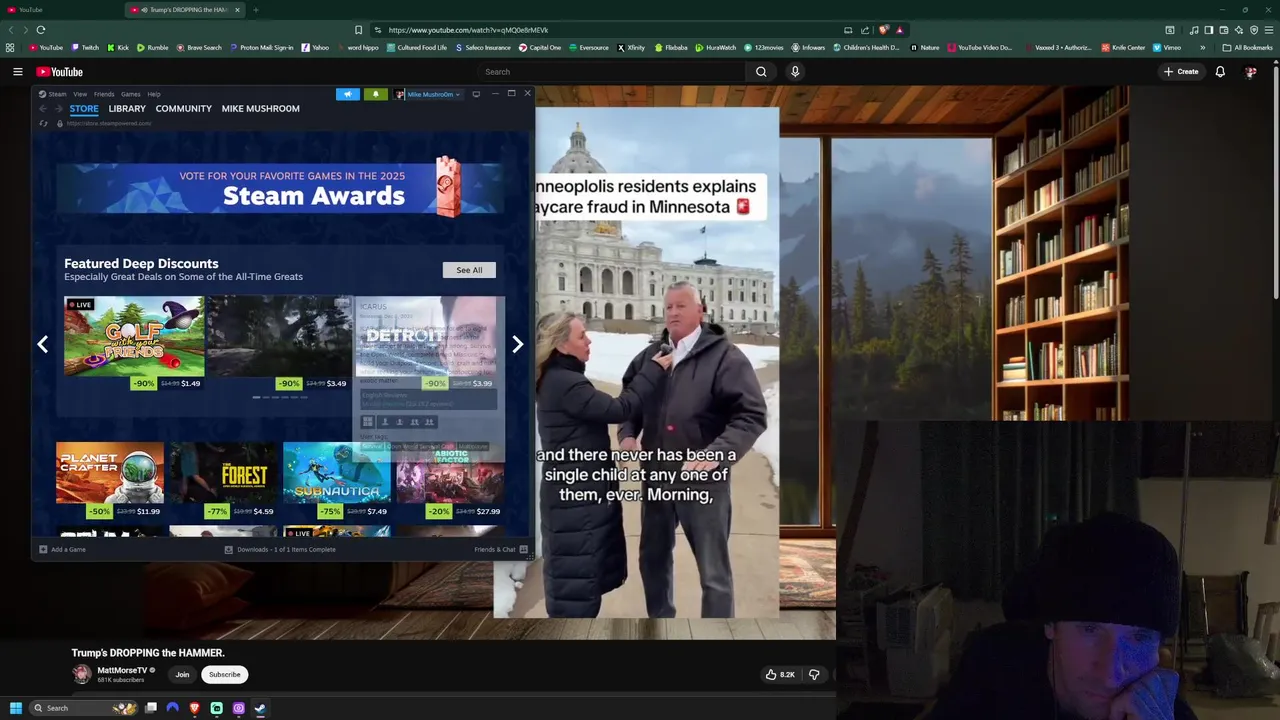Image resolution: width=1280 pixels, height=720 pixels.
Task: Select the Steam STORE tab
Action: [84, 108]
